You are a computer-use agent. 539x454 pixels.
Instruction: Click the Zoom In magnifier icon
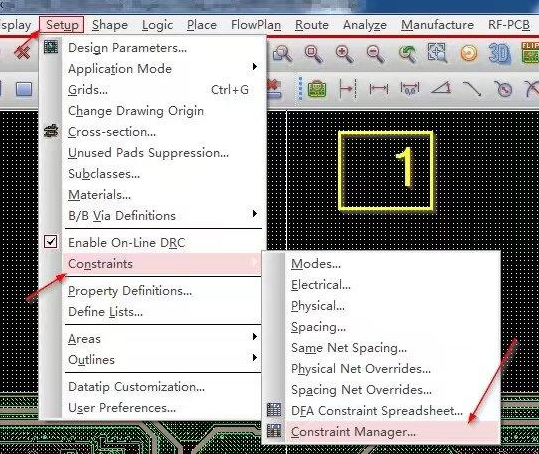(x=344, y=54)
